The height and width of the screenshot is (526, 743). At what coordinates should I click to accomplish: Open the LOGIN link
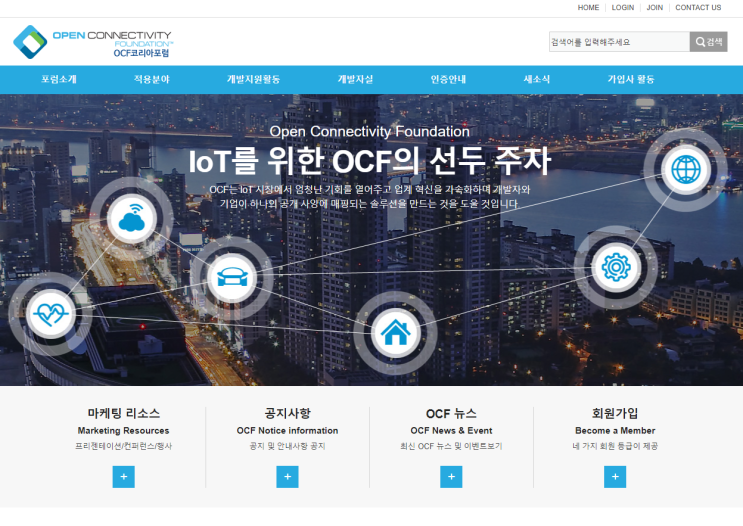[623, 8]
